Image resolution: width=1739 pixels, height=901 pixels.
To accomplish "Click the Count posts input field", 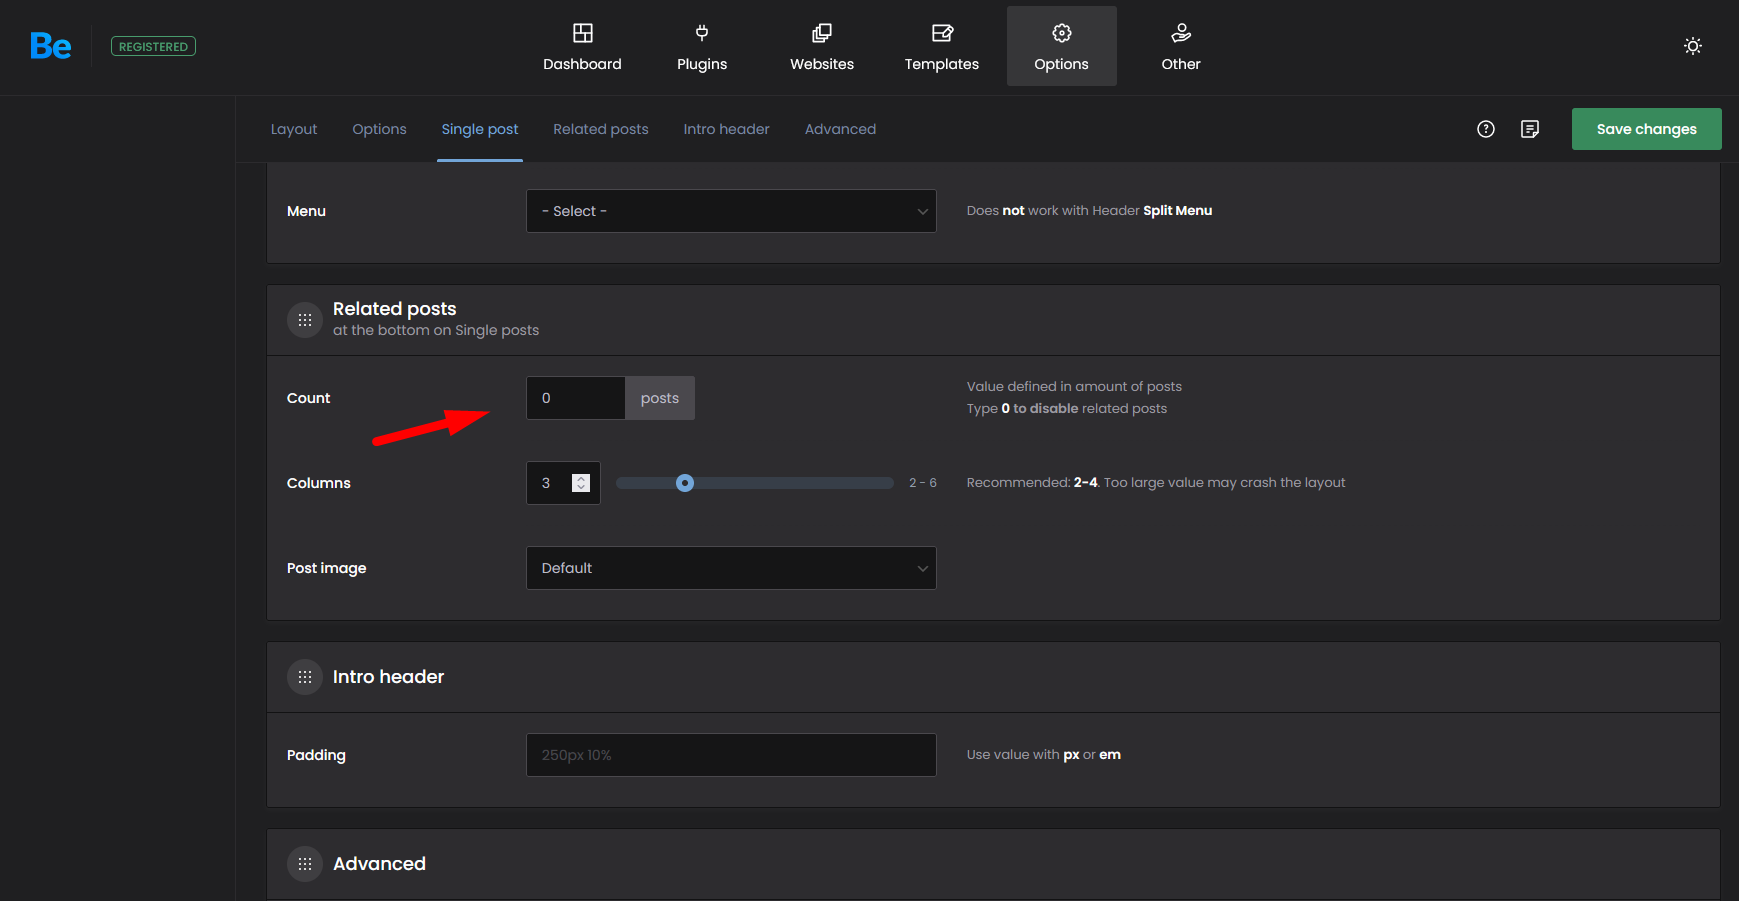I will coord(576,398).
